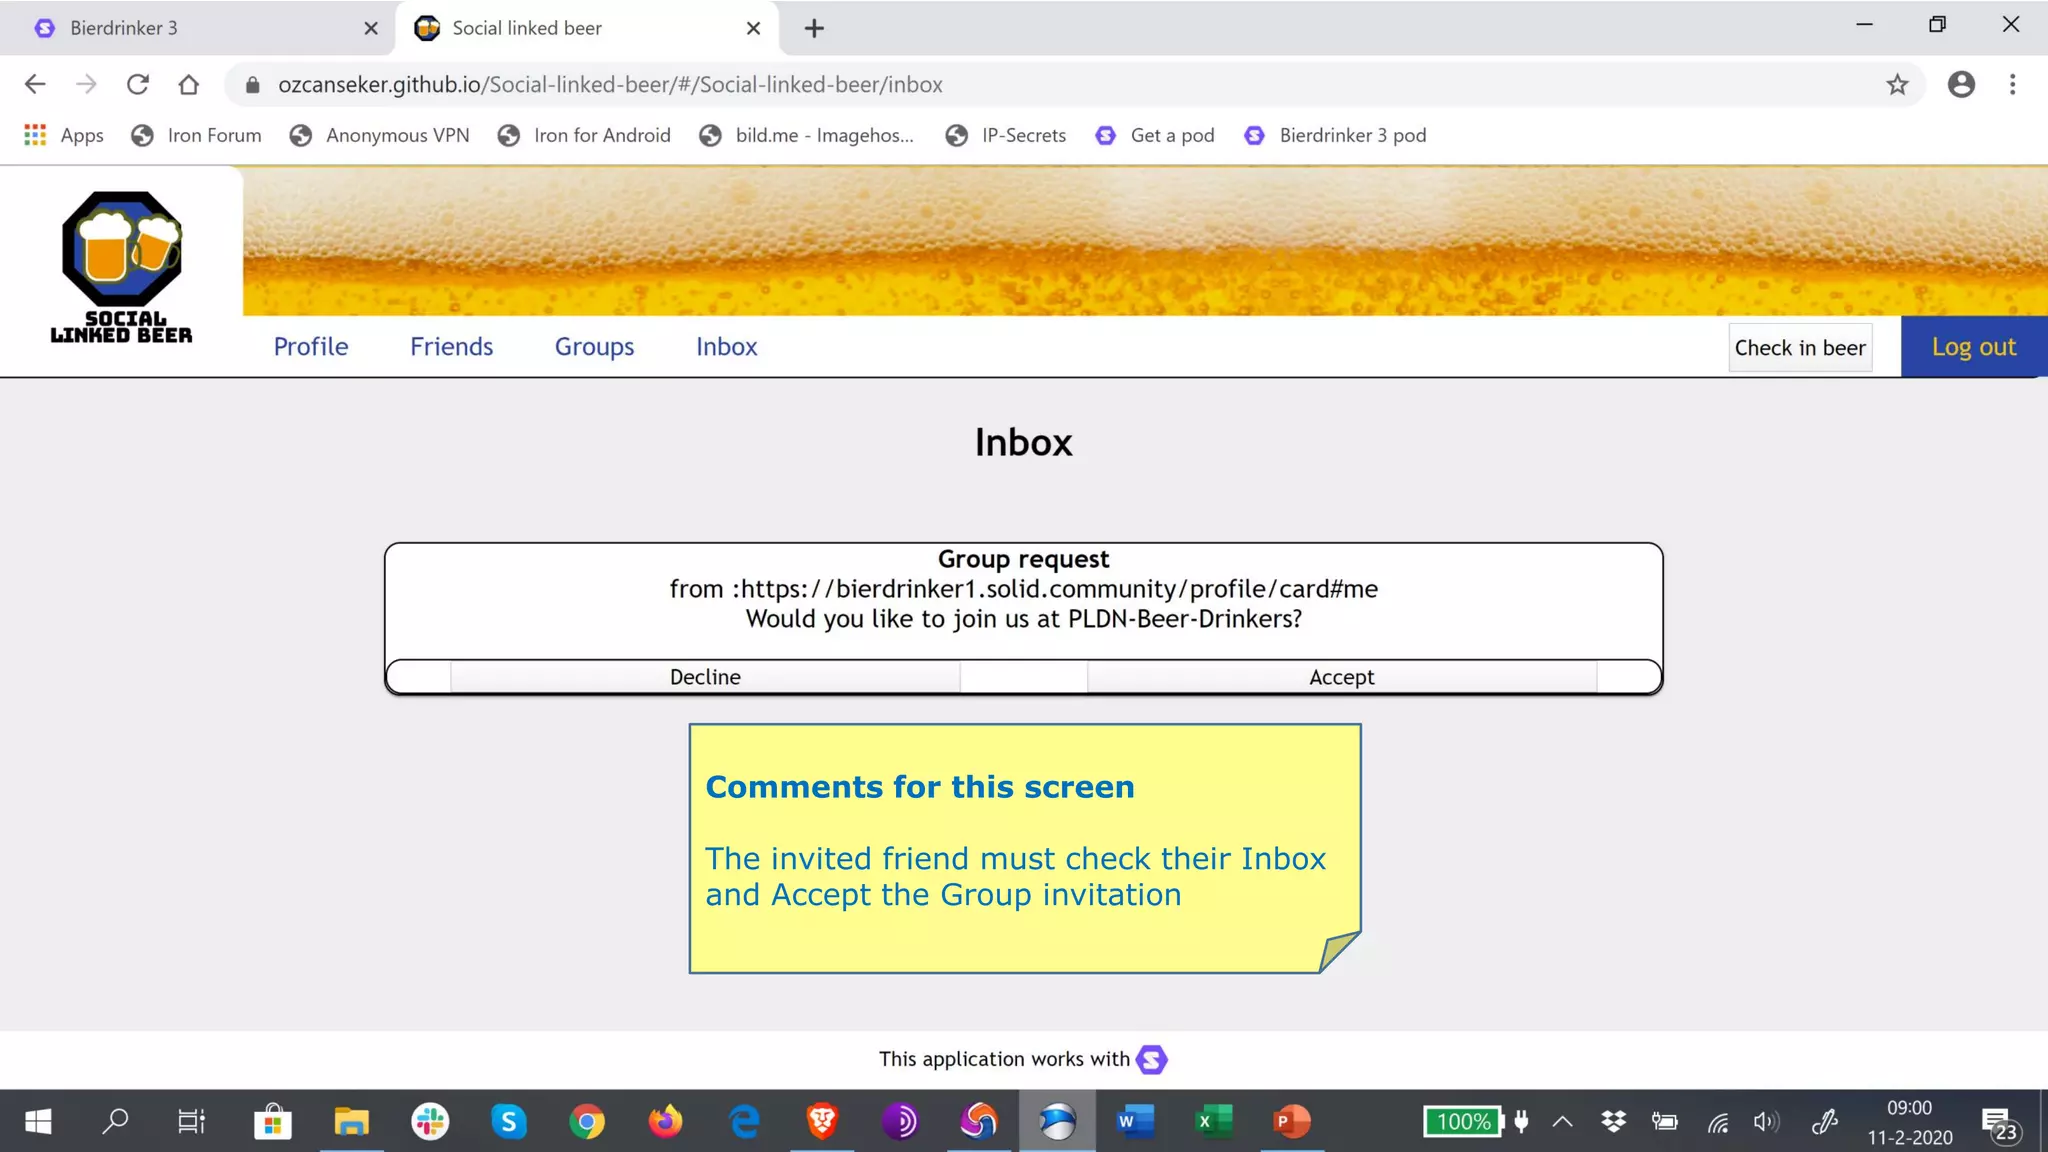The image size is (2048, 1152).
Task: Open the Anonymous VPN bookmark
Action: 380,135
